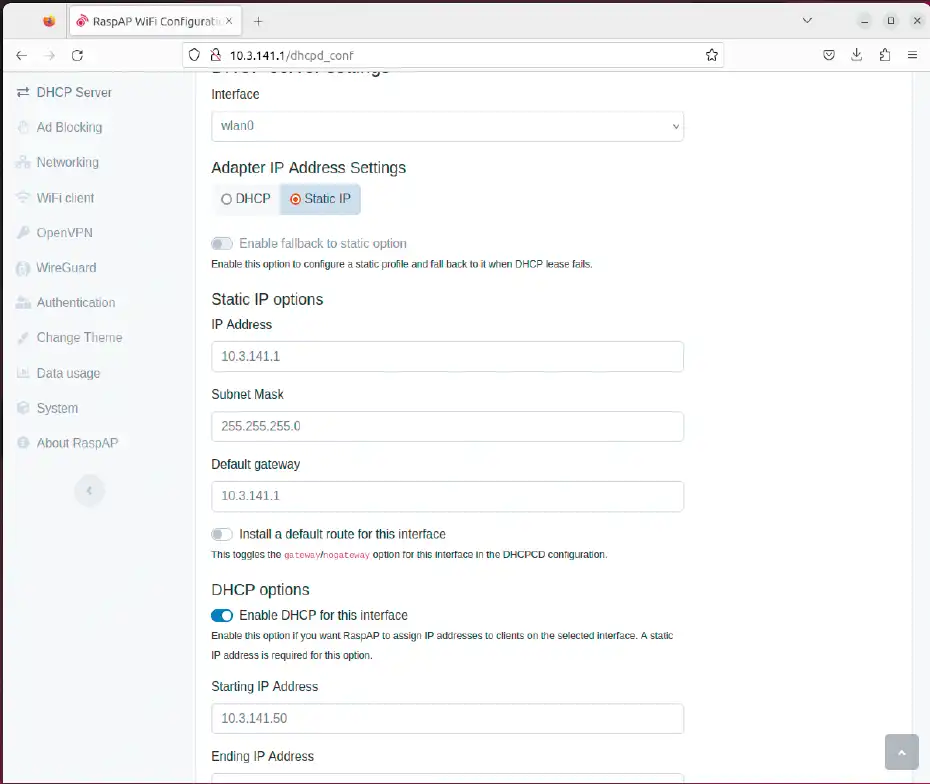Image resolution: width=930 pixels, height=784 pixels.
Task: Click the Firefox View icon in tab bar
Action: pos(49,21)
